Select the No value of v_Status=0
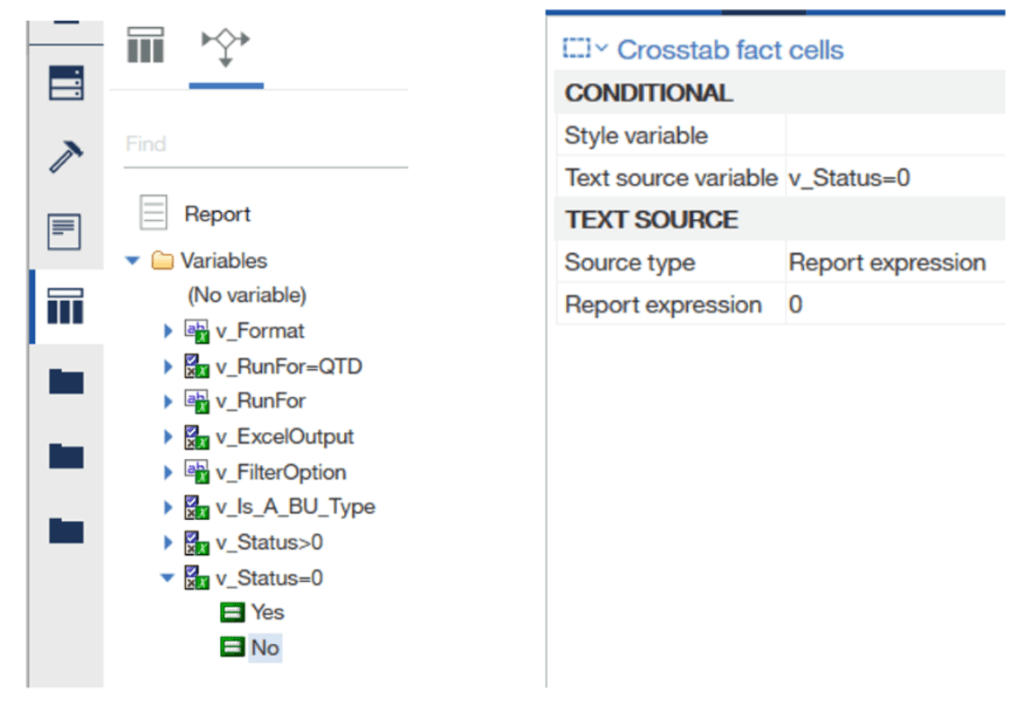 point(264,648)
